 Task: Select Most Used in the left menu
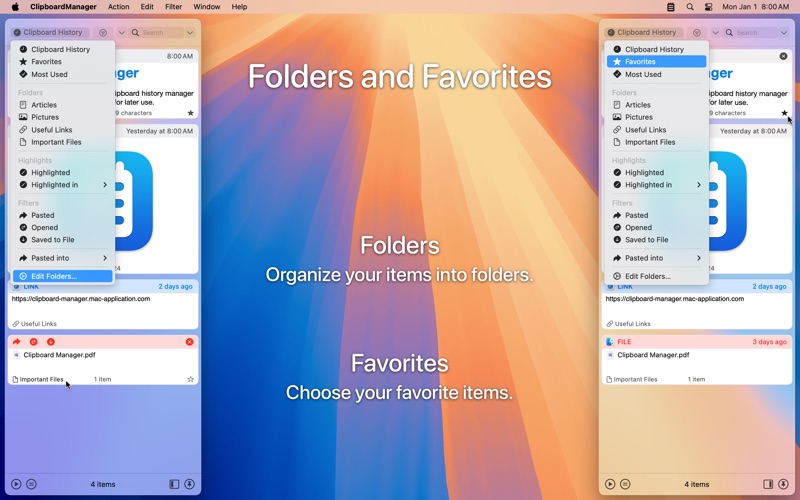[63, 74]
